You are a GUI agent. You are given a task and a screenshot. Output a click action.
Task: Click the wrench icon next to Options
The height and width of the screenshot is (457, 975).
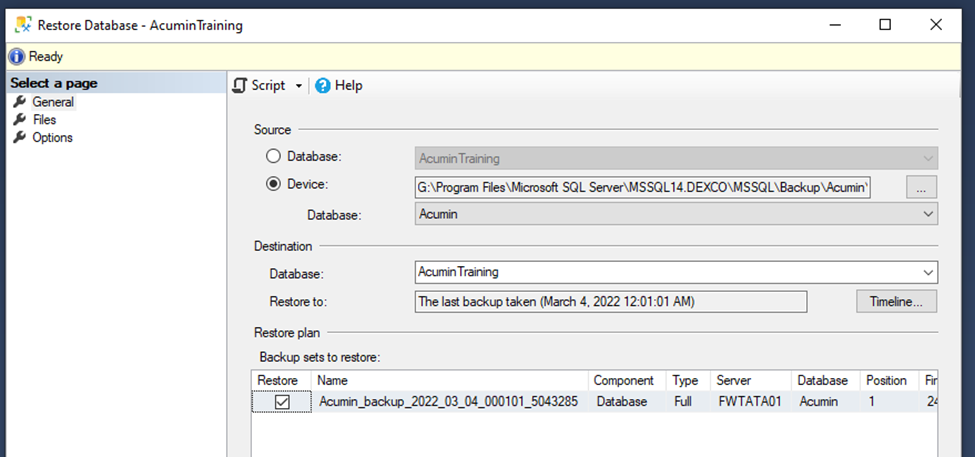click(x=20, y=137)
